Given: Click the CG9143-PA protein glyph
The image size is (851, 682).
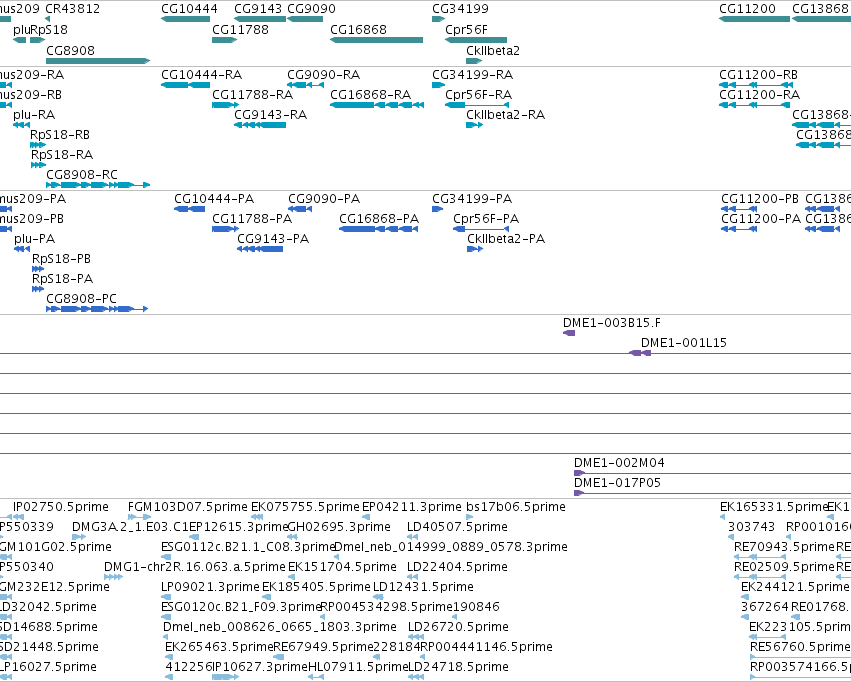Looking at the screenshot, I should [x=260, y=249].
